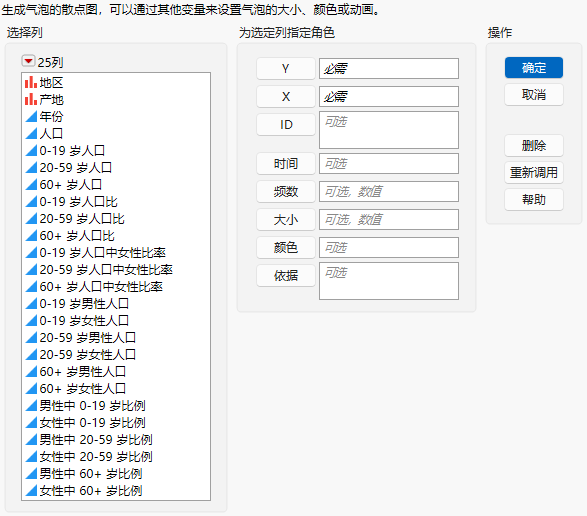Assign selection to the Y role button
Viewport: 587px width, 516px height.
tap(286, 69)
